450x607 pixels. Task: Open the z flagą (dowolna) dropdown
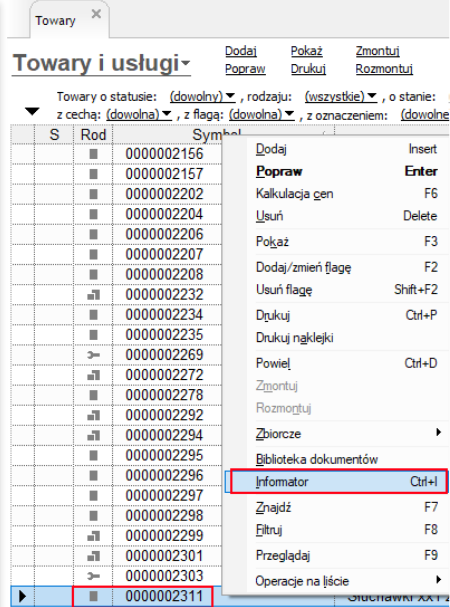(x=261, y=115)
